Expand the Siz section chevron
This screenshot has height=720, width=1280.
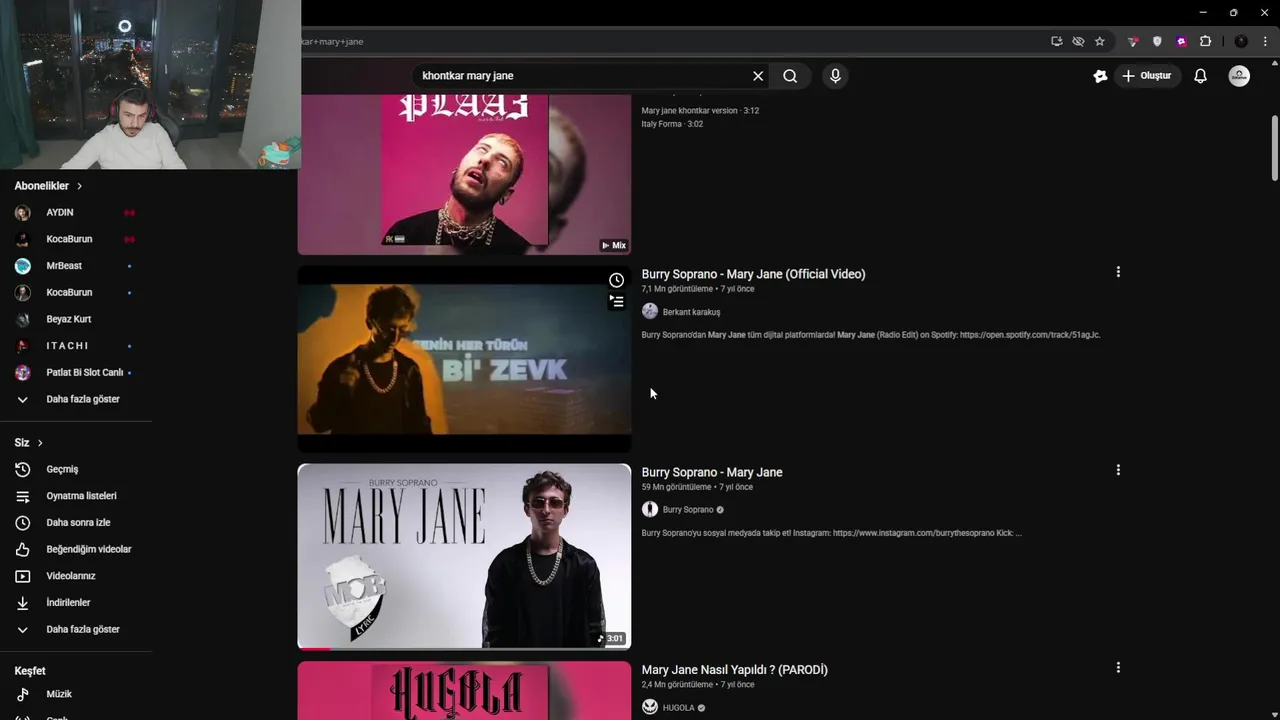(40, 443)
